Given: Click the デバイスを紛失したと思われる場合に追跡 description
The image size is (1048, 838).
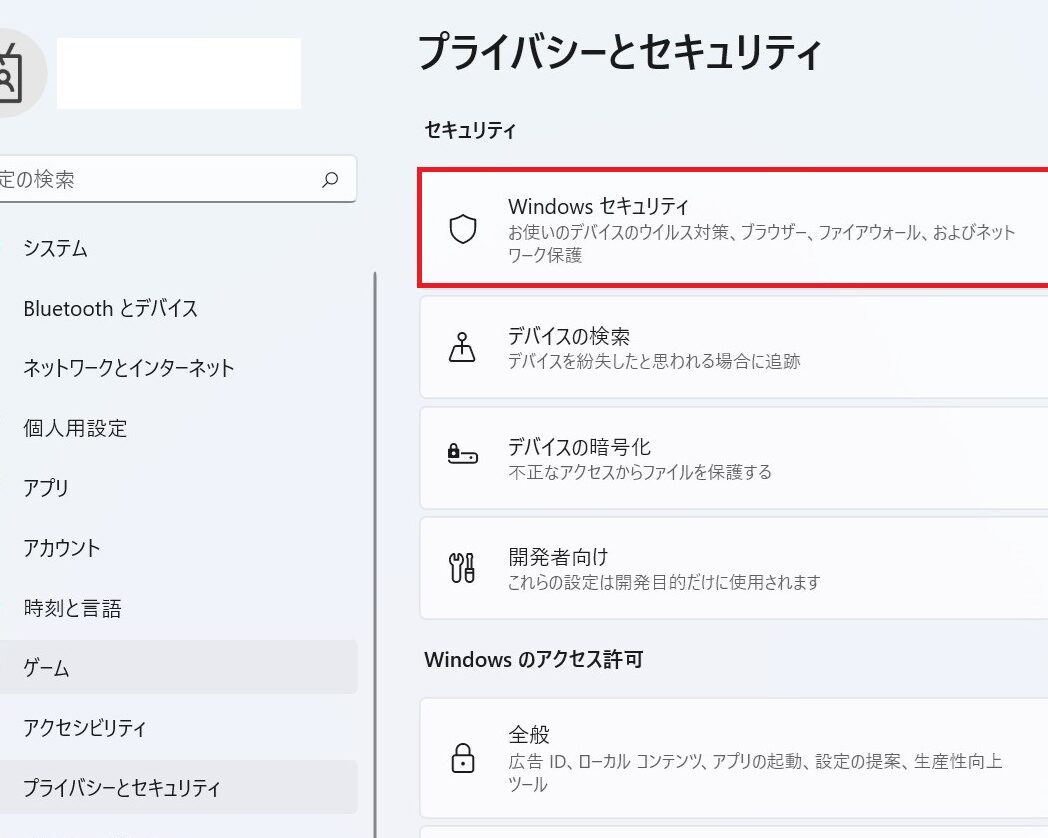Looking at the screenshot, I should (x=654, y=362).
